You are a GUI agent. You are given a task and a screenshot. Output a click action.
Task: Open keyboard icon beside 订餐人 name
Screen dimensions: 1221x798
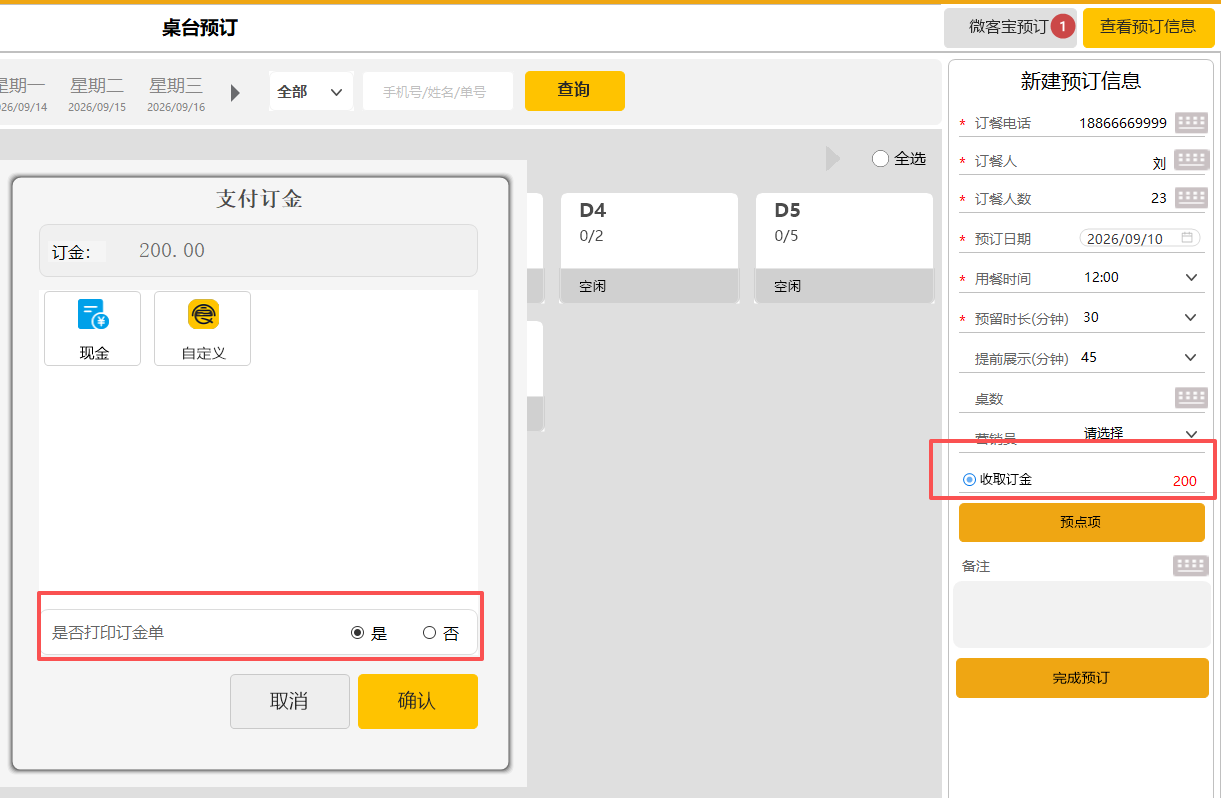point(1191,160)
